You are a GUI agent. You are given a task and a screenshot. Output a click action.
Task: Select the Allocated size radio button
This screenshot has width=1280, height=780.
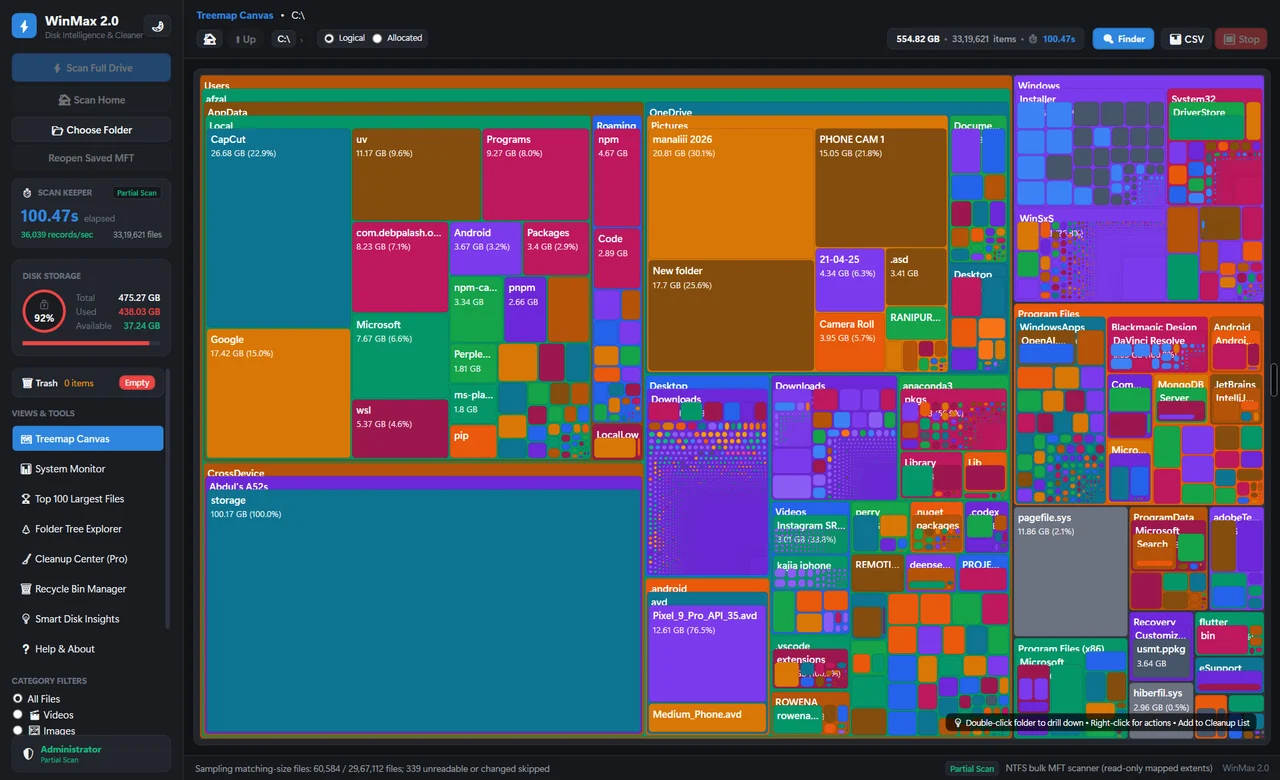pyautogui.click(x=377, y=39)
